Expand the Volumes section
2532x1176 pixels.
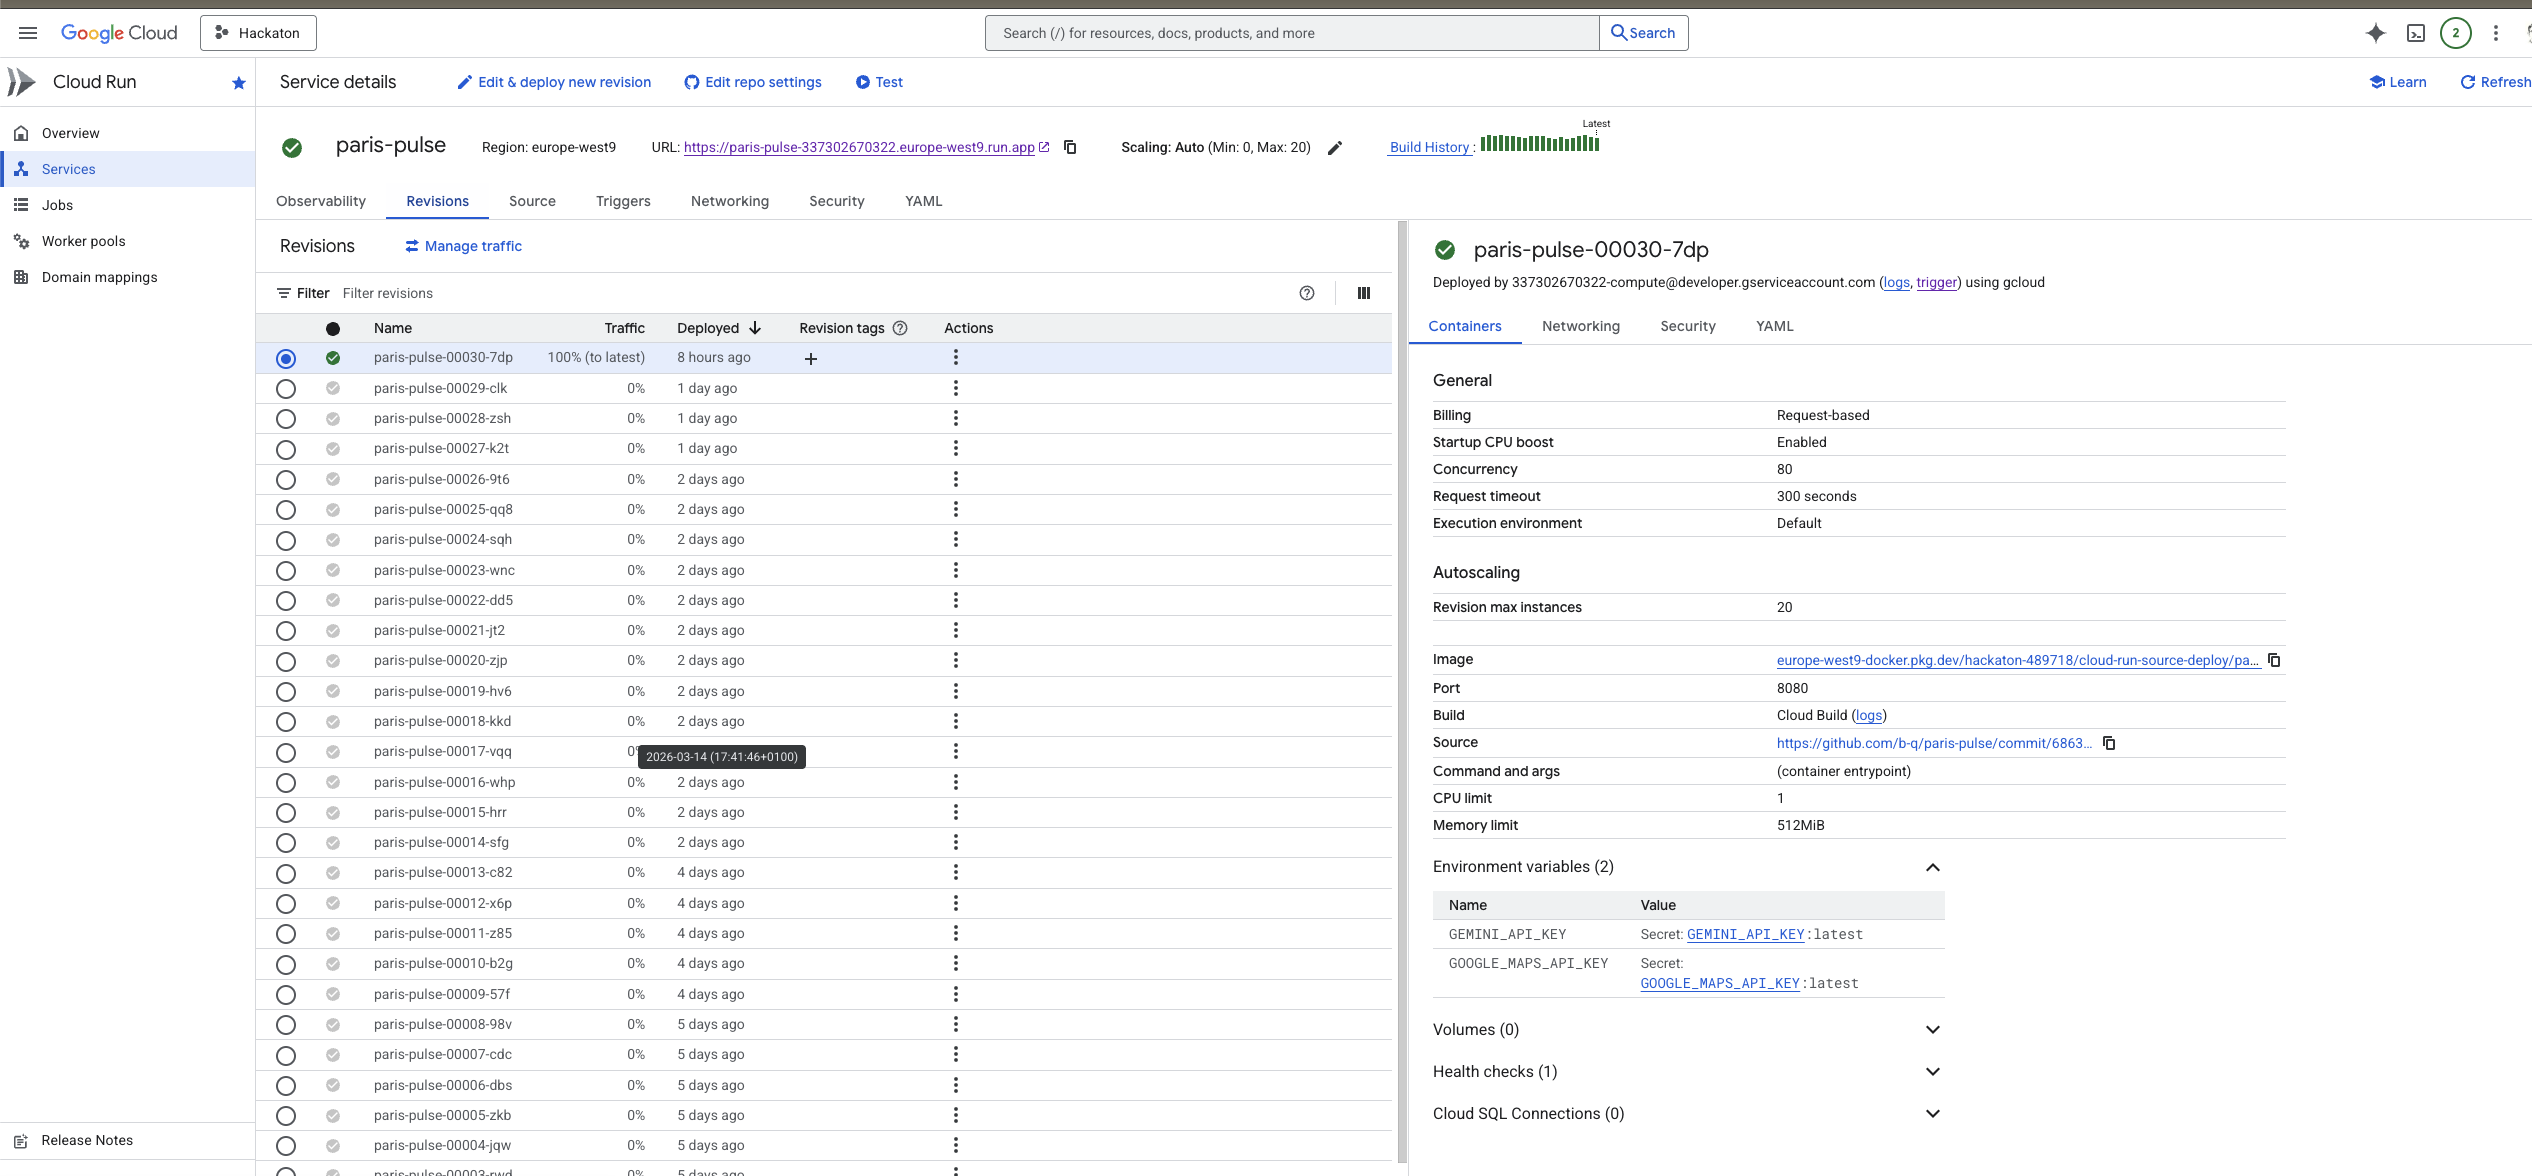[1933, 1030]
